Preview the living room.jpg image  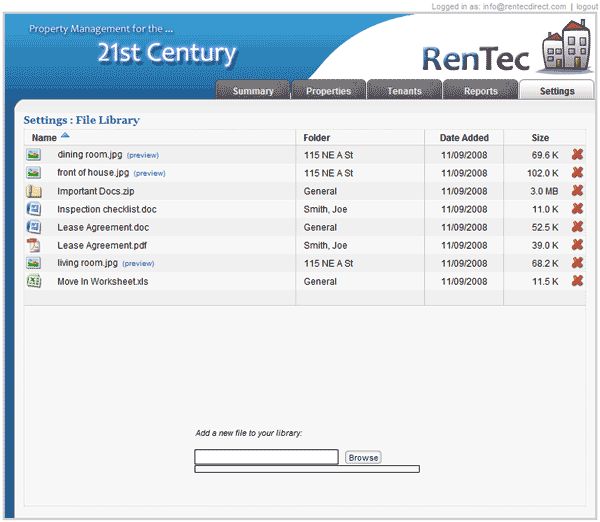[138, 263]
